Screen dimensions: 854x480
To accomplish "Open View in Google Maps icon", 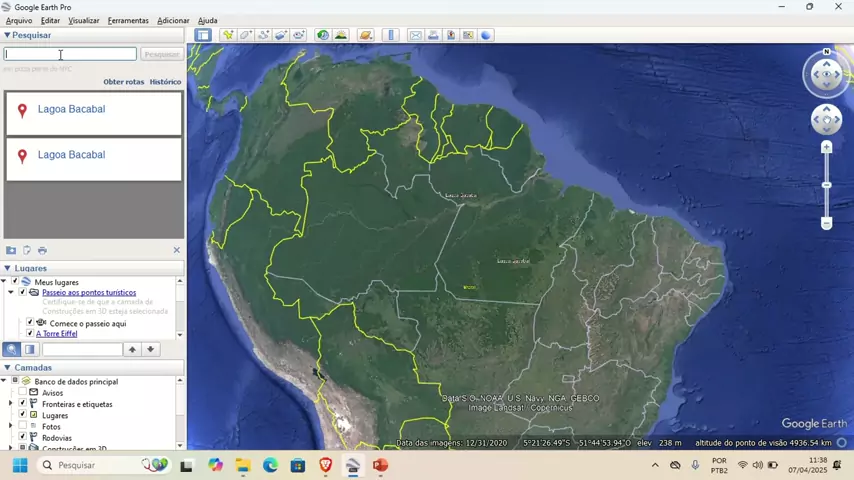I will [x=468, y=35].
